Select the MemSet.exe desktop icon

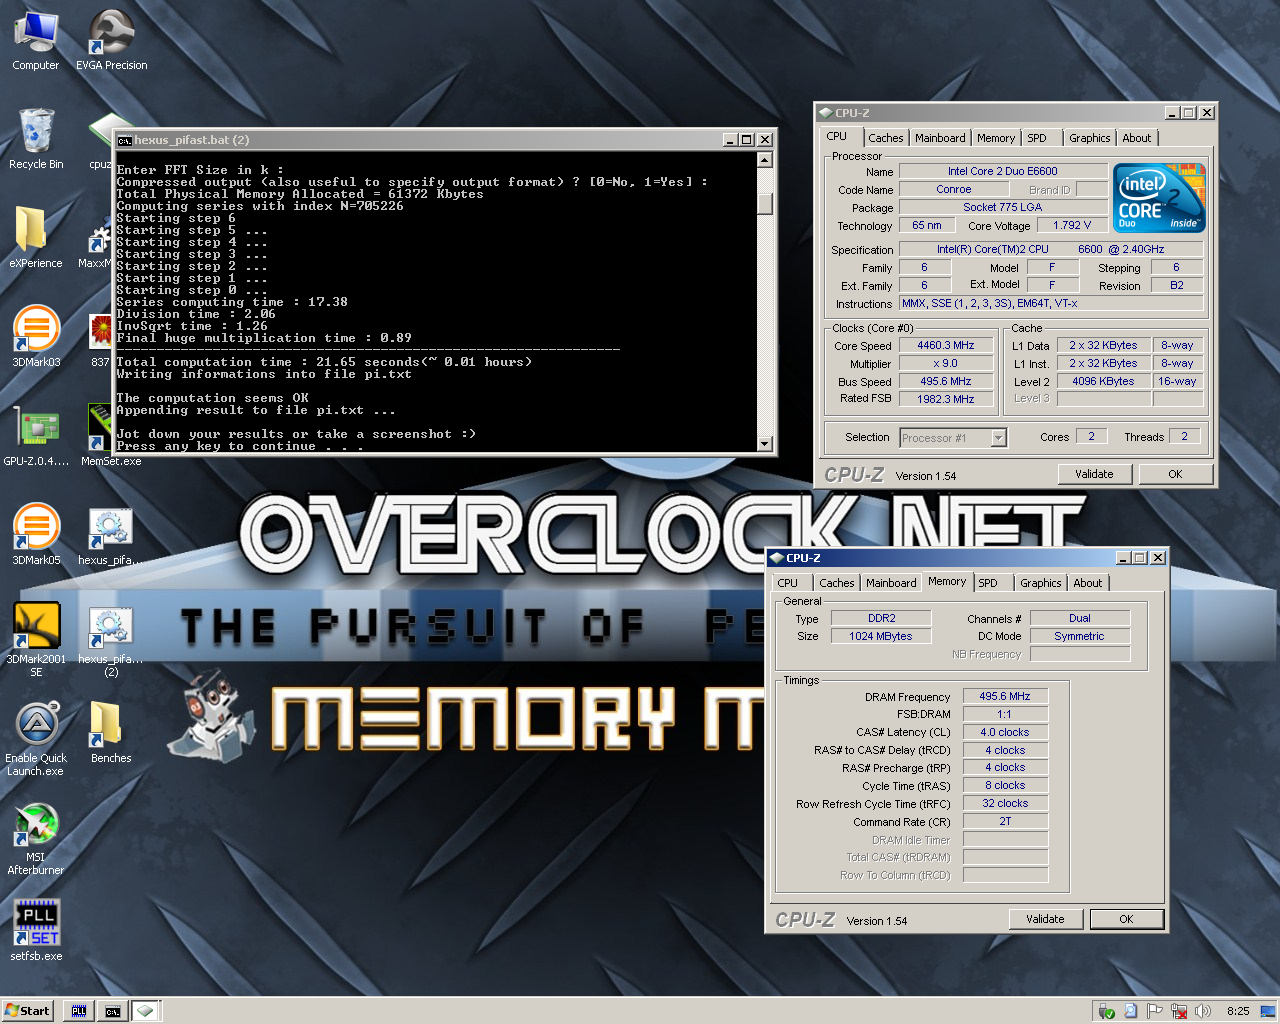pos(111,435)
